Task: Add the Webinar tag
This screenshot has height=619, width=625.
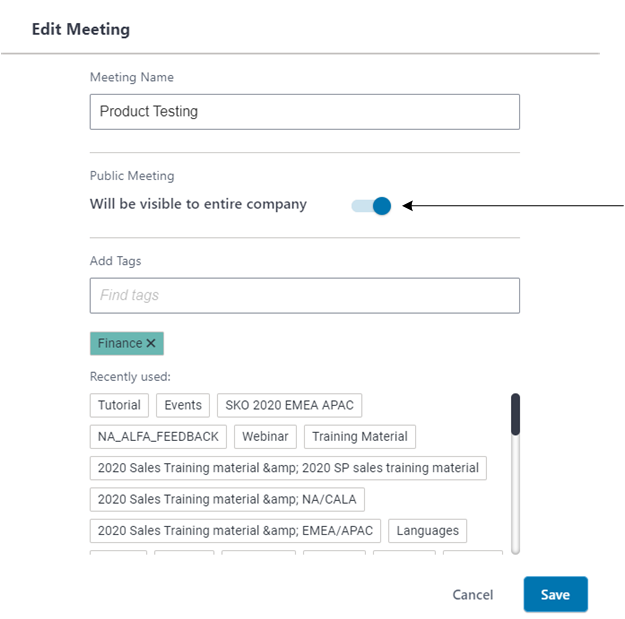Action: 265,437
